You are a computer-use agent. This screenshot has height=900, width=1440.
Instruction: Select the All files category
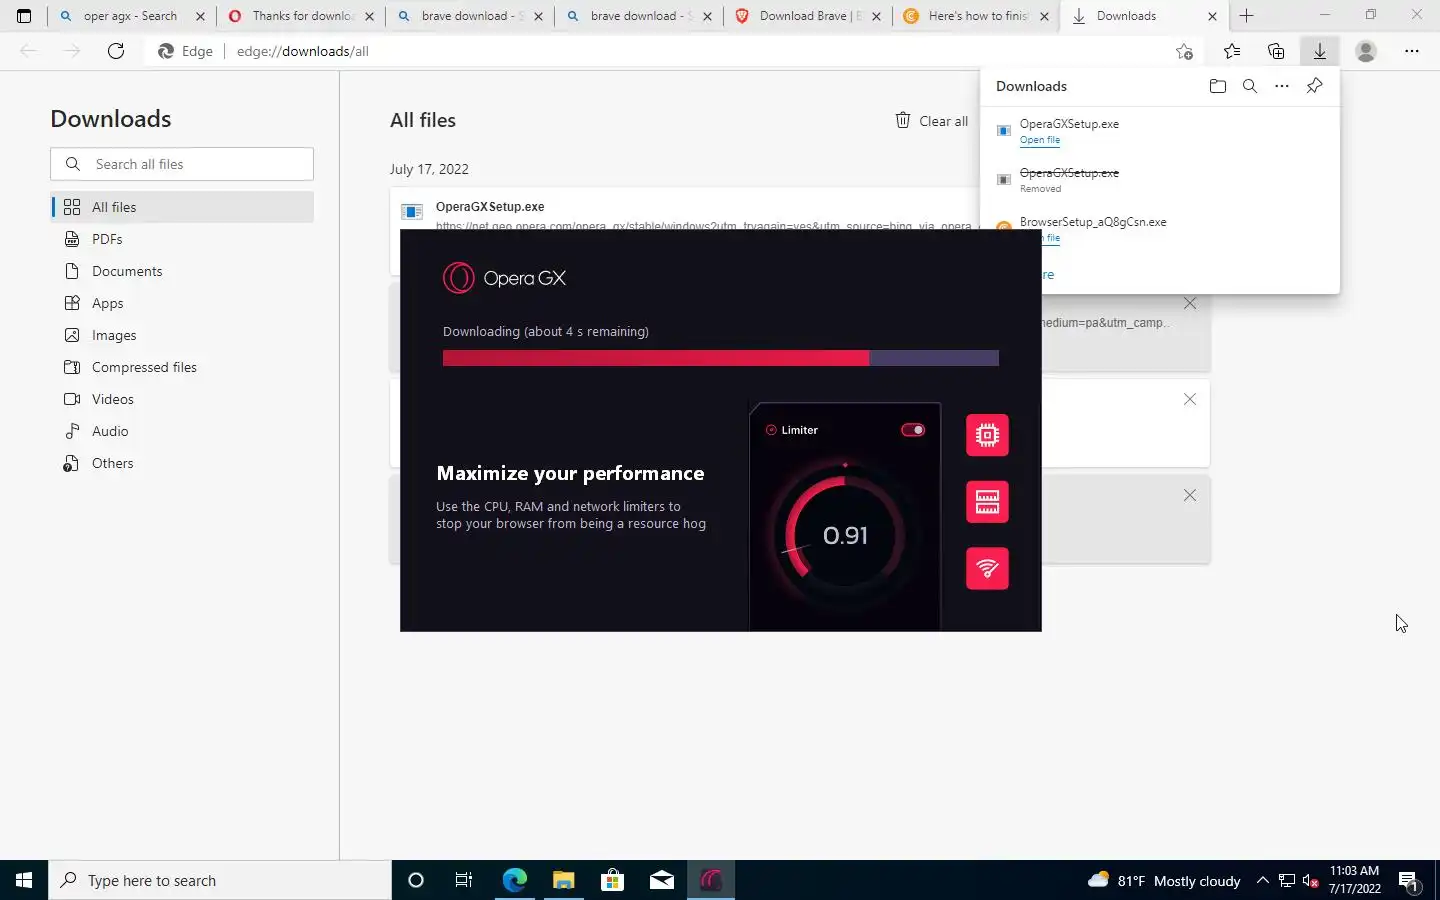tap(182, 207)
